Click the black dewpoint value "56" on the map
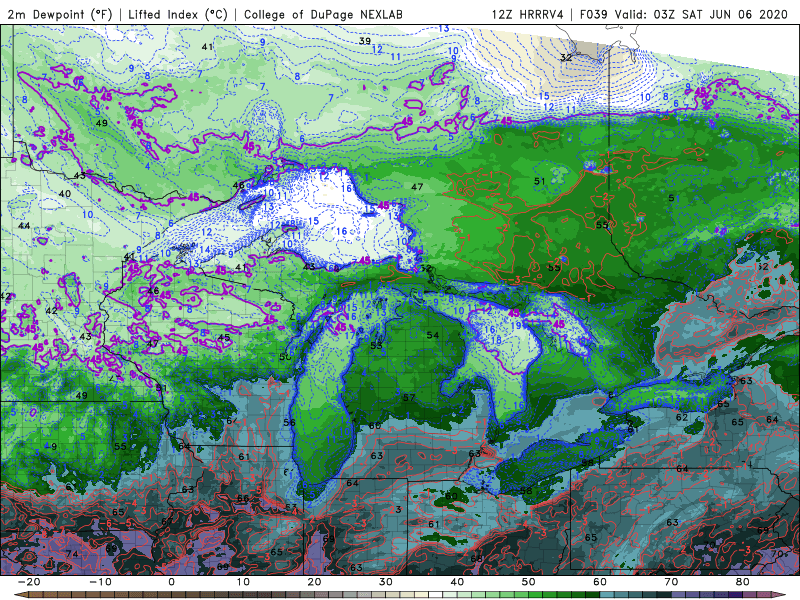 (289, 422)
